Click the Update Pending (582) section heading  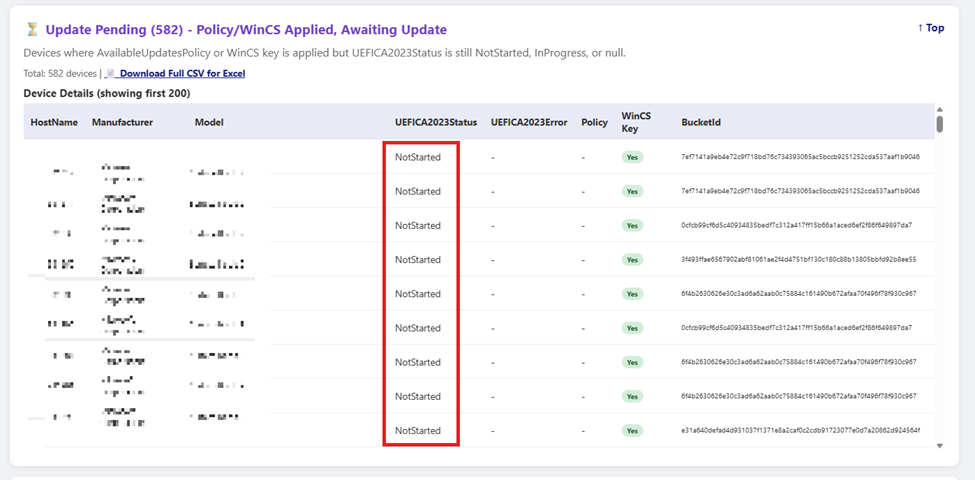click(x=246, y=30)
